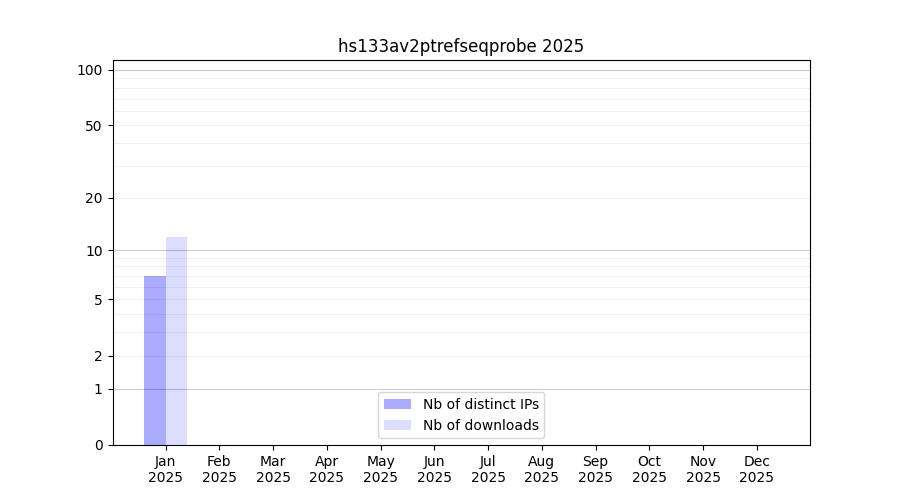Click the Apr 2025 x-axis label
The width and height of the screenshot is (900, 500).
[327, 469]
